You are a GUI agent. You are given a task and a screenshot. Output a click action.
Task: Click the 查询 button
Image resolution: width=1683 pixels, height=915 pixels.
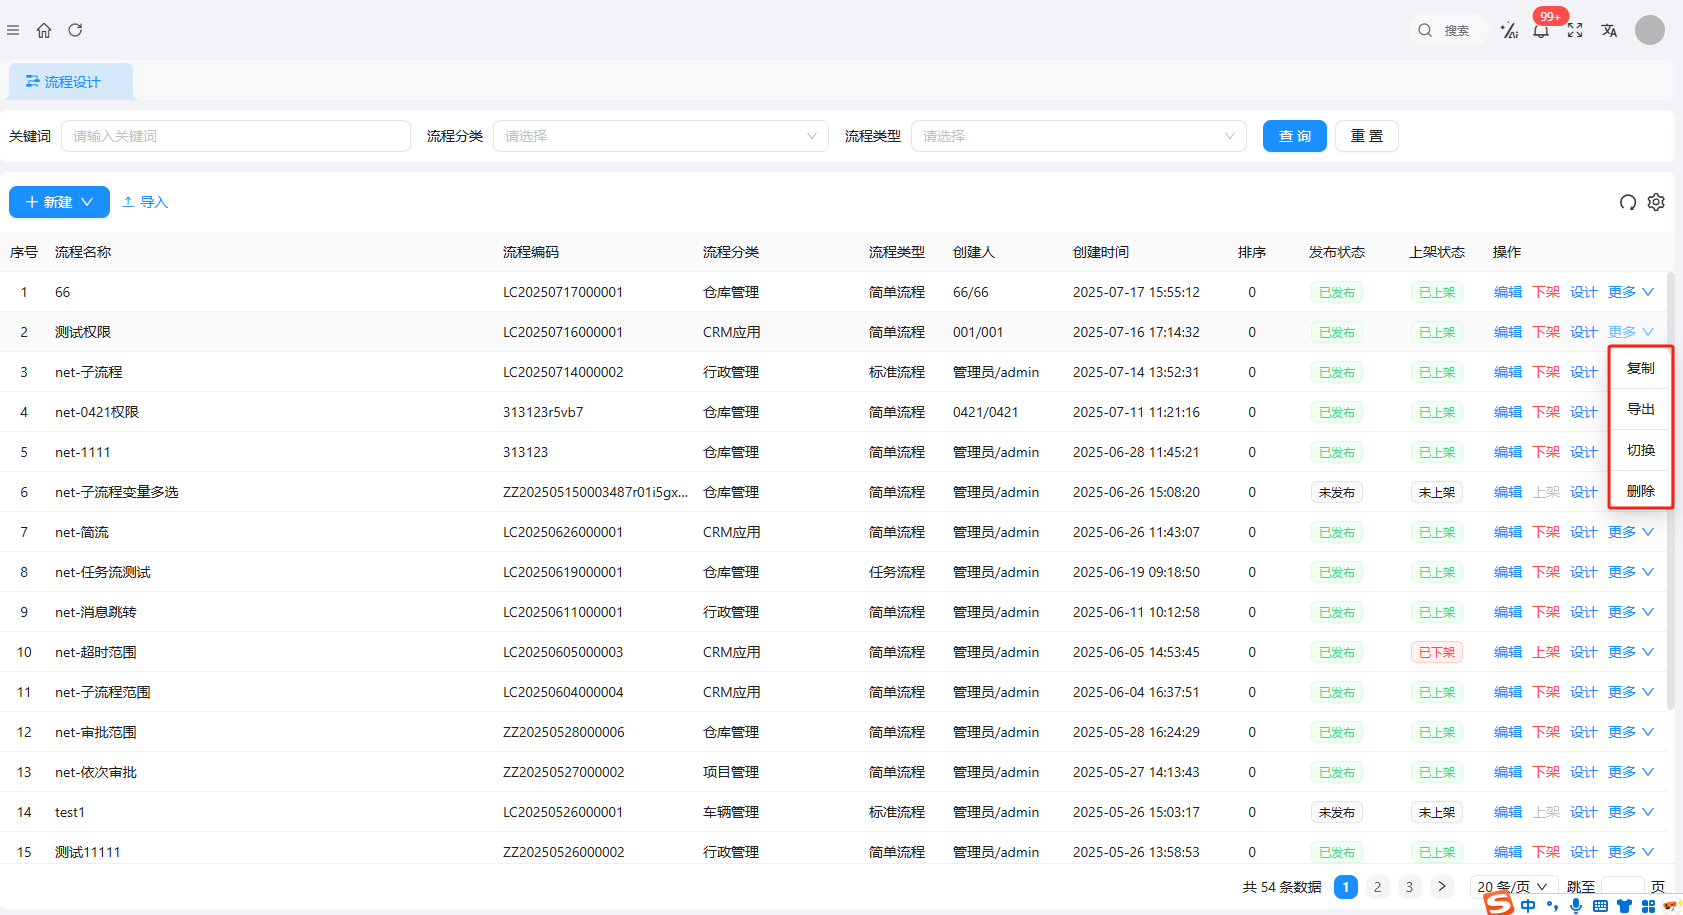1294,136
